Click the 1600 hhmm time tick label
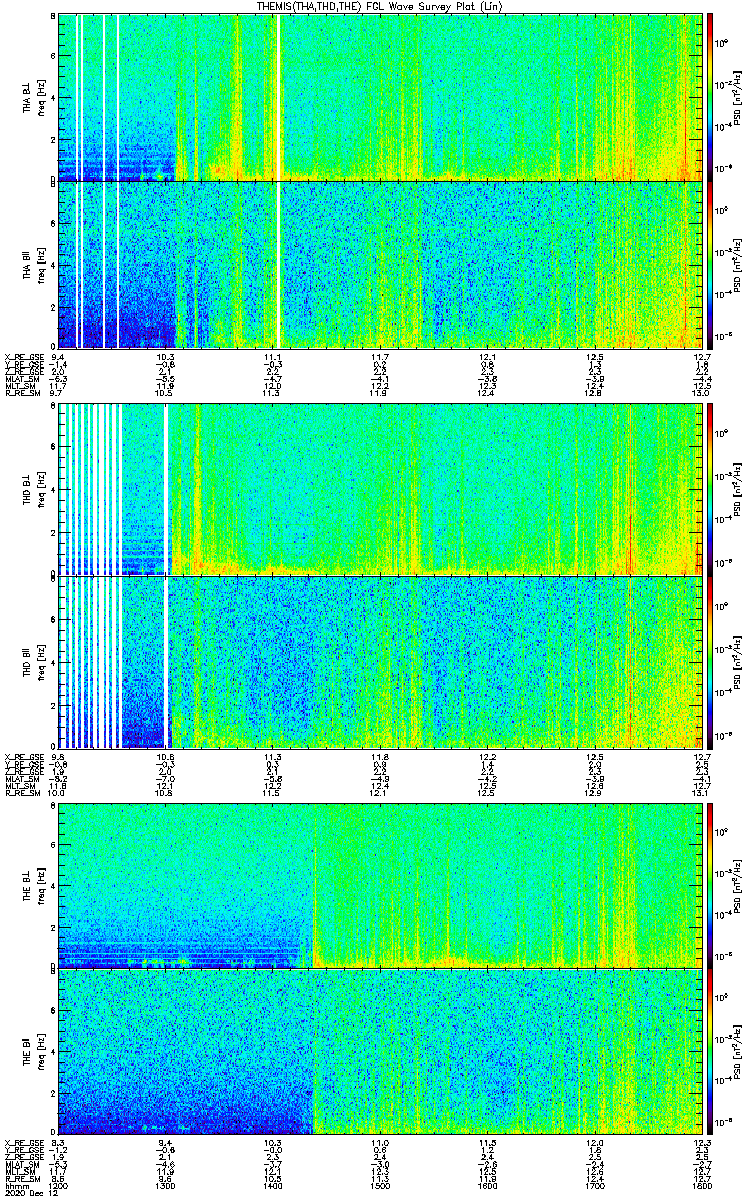Screen dimensions: 750x1200 coord(486,1185)
